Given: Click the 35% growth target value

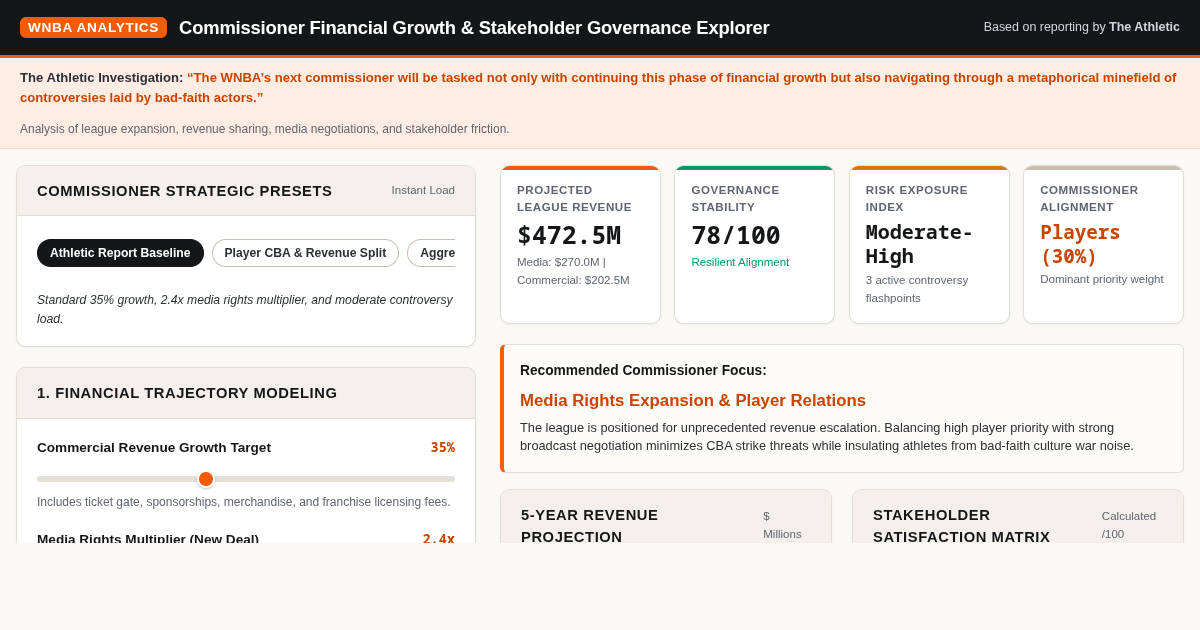Looking at the screenshot, I should click(x=442, y=447).
